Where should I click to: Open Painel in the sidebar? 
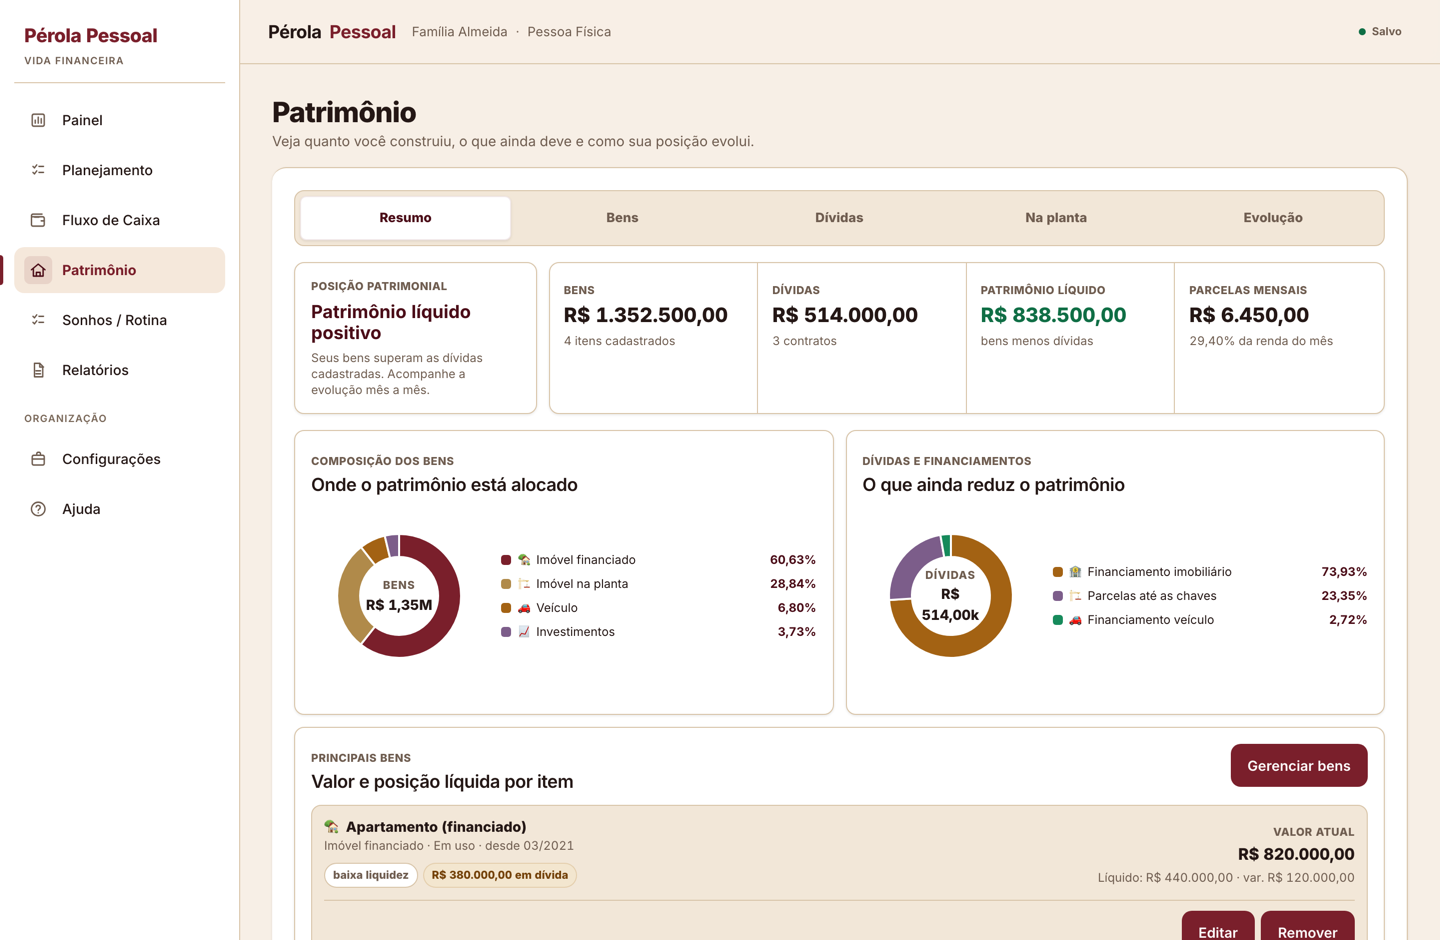[119, 120]
